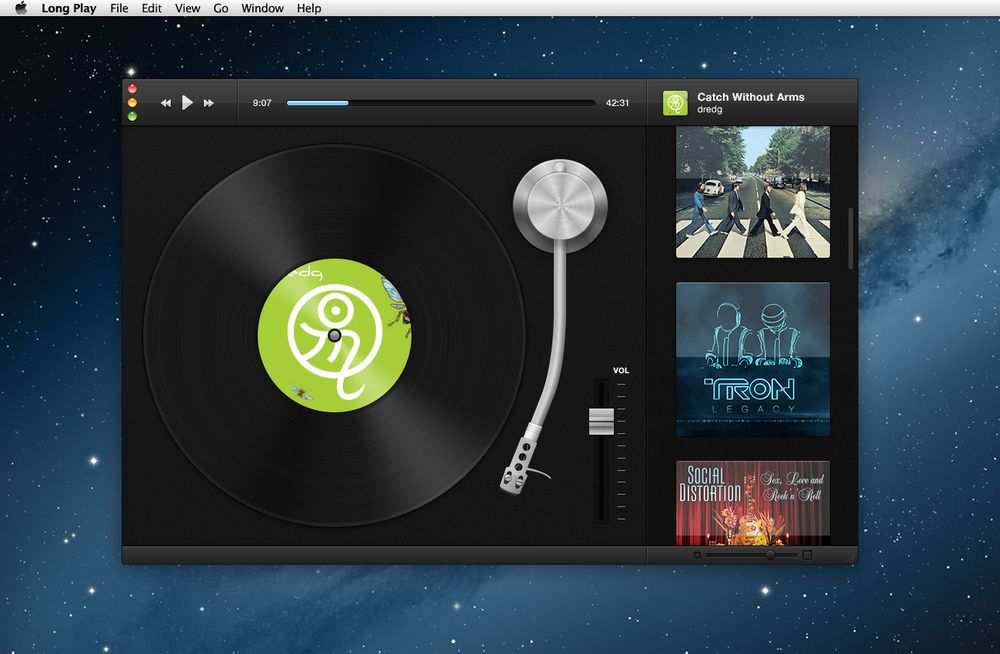This screenshot has height=654, width=1000.
Task: Click the fast-forward button
Action: pos(209,103)
